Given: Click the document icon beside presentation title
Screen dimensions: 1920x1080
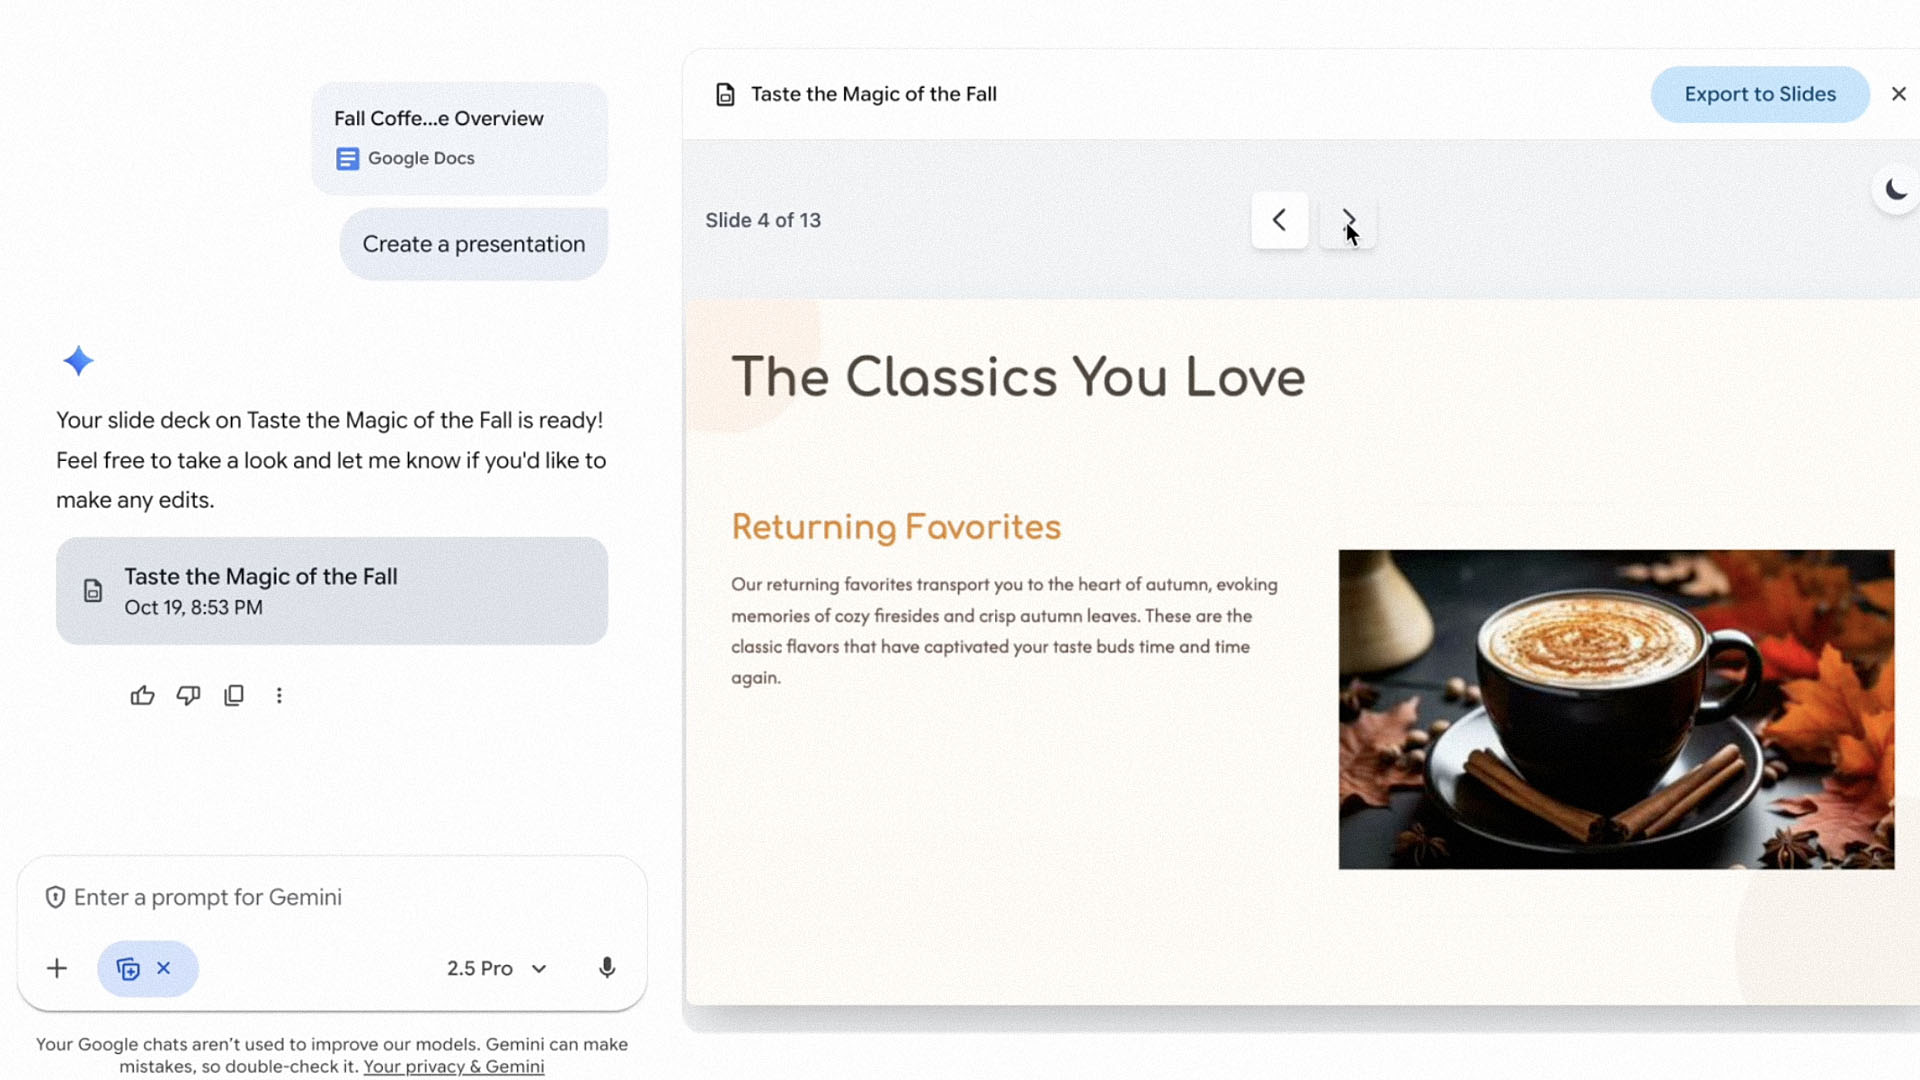Looking at the screenshot, I should click(x=725, y=95).
